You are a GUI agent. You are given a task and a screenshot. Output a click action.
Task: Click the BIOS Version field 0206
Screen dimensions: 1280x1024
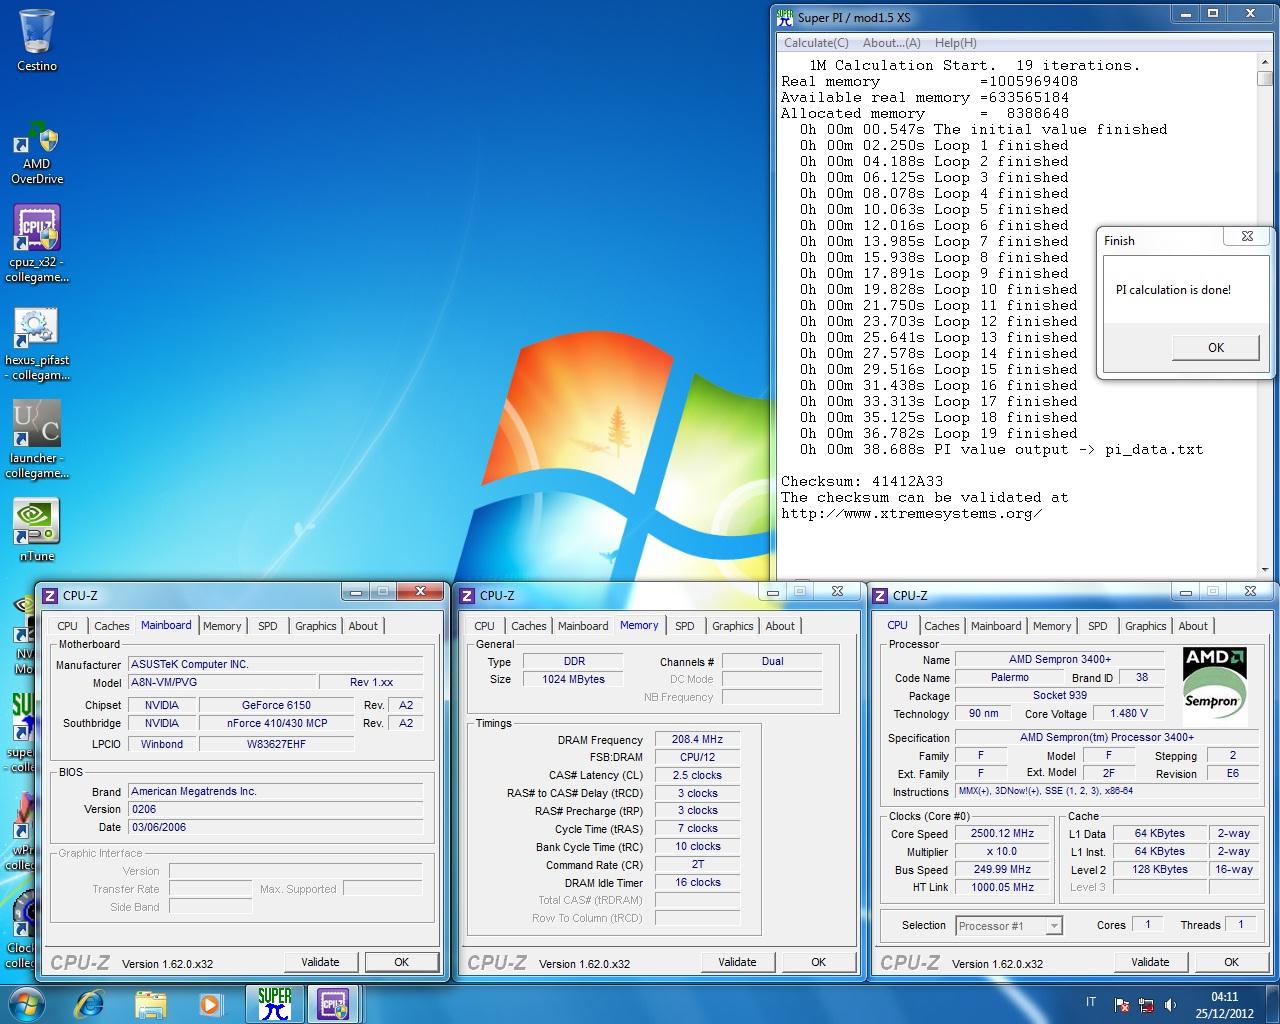[x=276, y=809]
